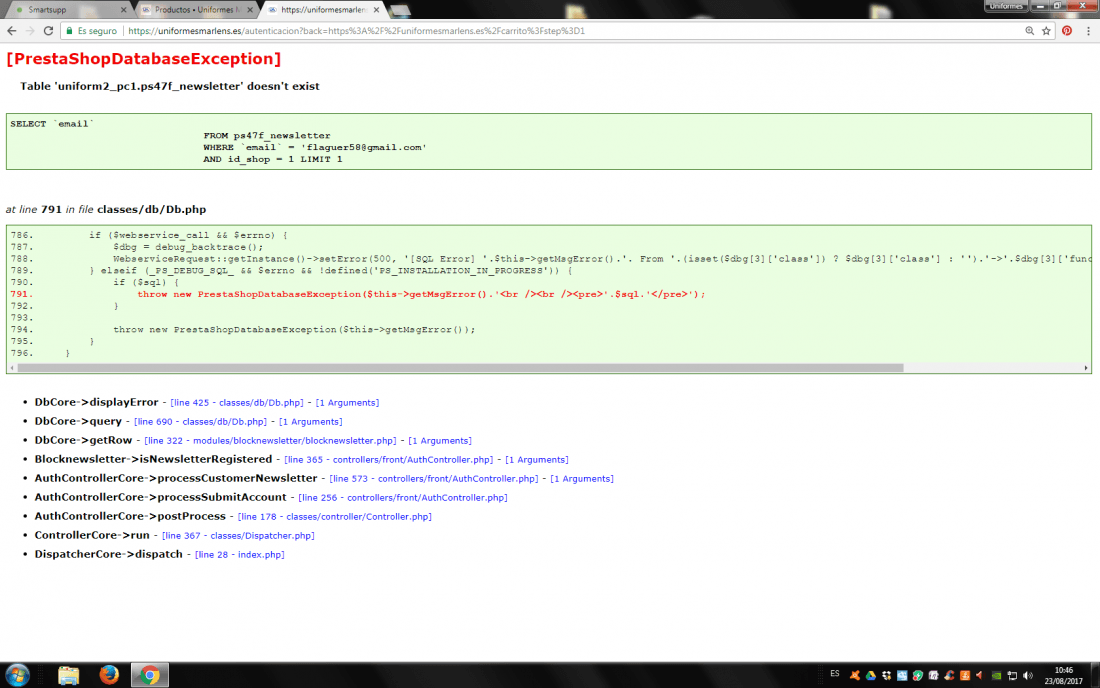Open link line 365 AuthController.php

389,459
